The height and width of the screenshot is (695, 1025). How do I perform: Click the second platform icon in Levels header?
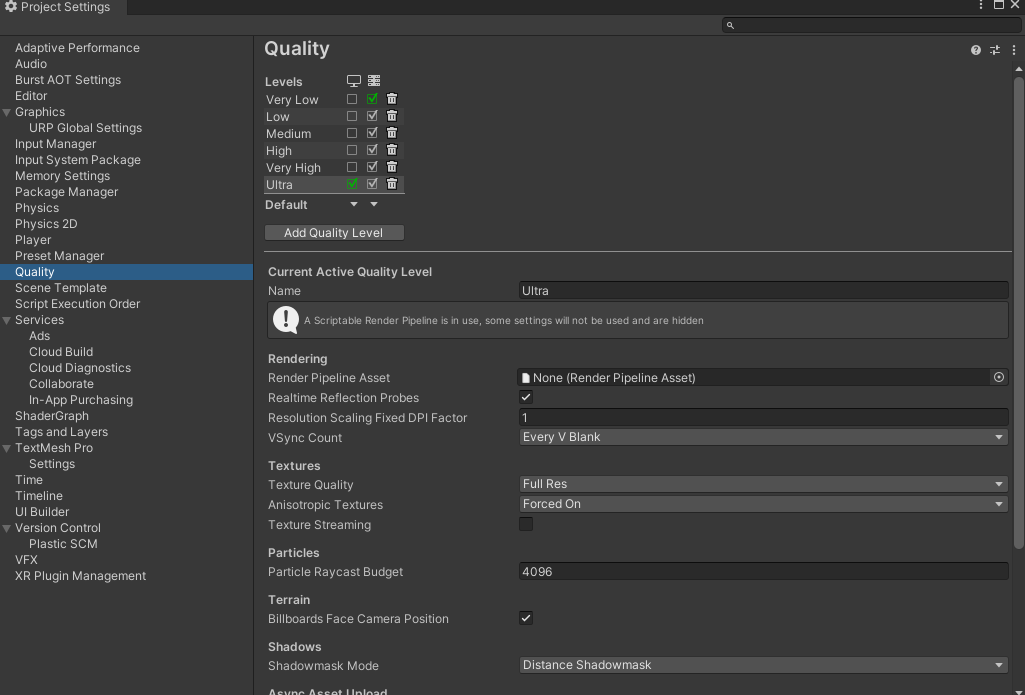[x=373, y=81]
